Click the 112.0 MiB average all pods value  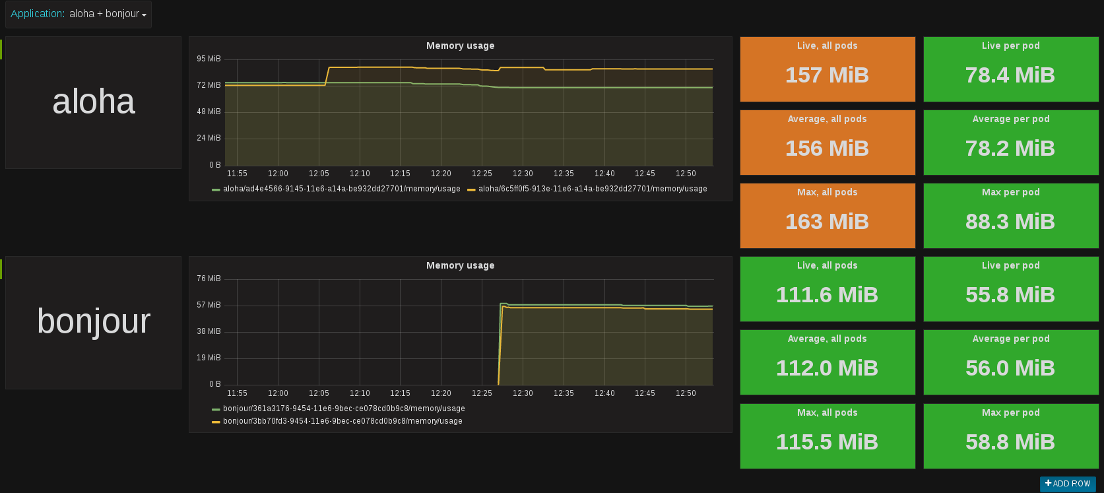[x=827, y=368]
